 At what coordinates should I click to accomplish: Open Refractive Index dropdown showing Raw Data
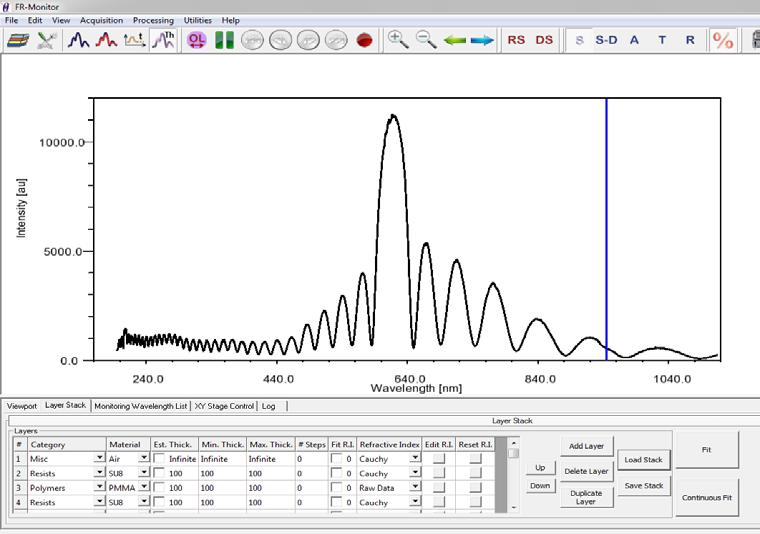[415, 487]
